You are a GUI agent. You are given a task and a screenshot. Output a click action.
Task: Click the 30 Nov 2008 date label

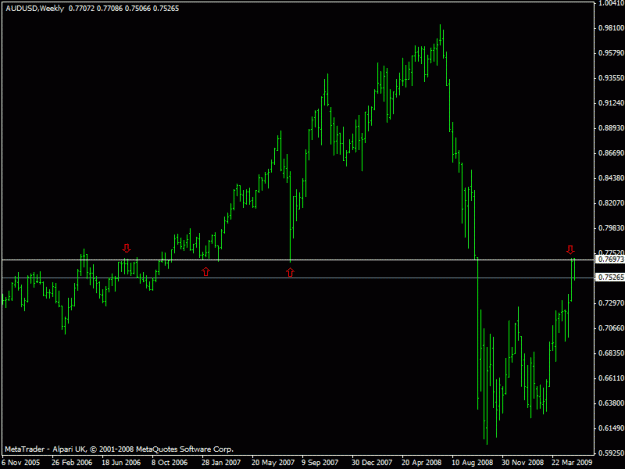pyautogui.click(x=523, y=463)
